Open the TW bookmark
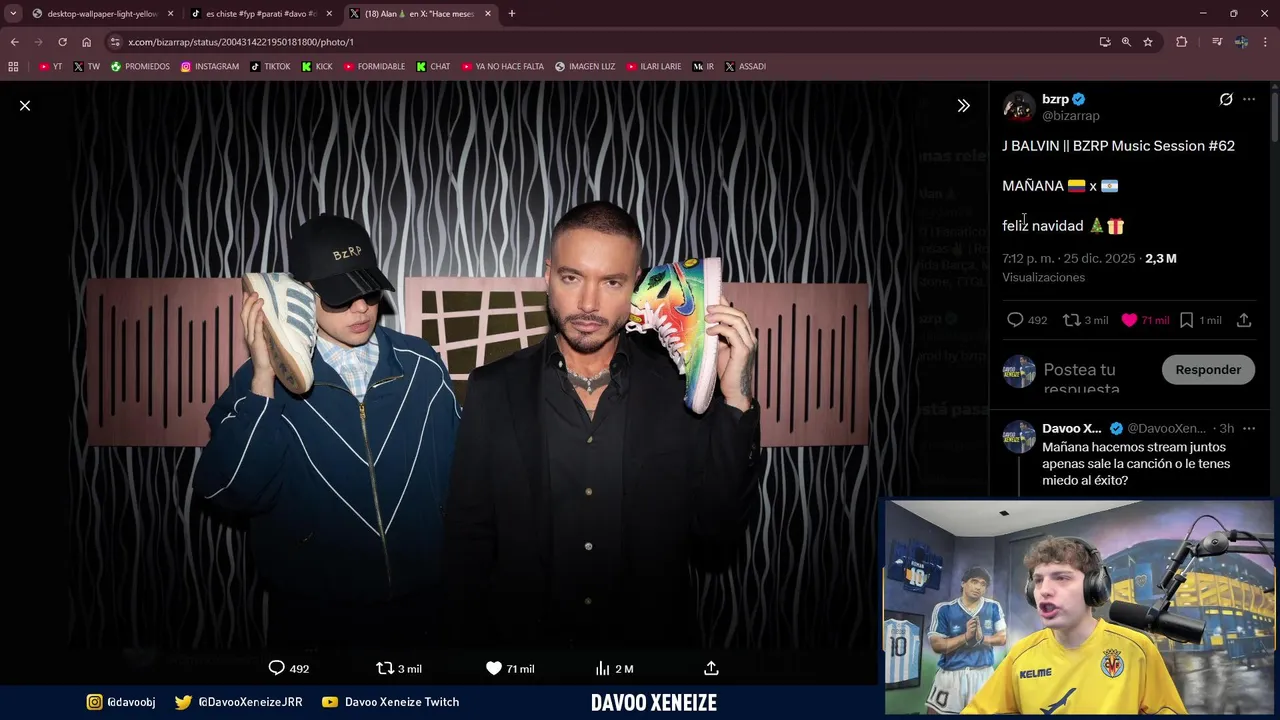 pos(86,66)
